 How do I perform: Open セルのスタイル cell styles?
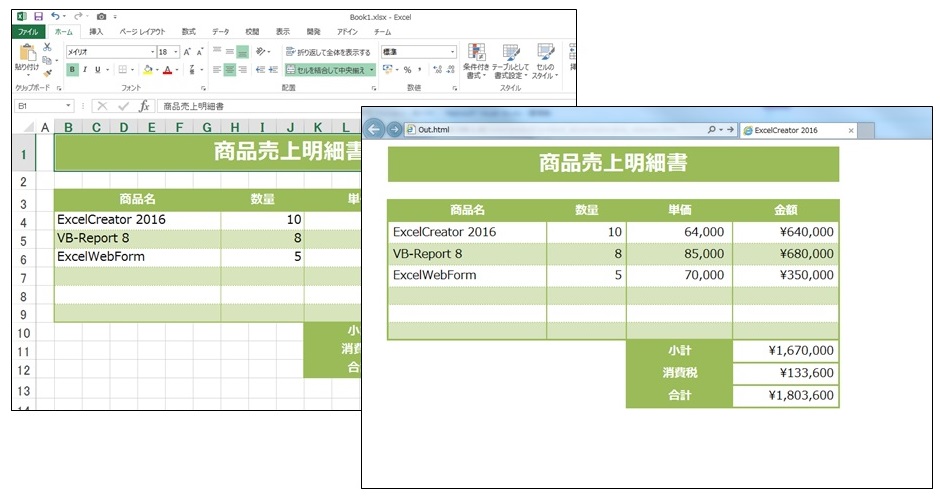545,61
